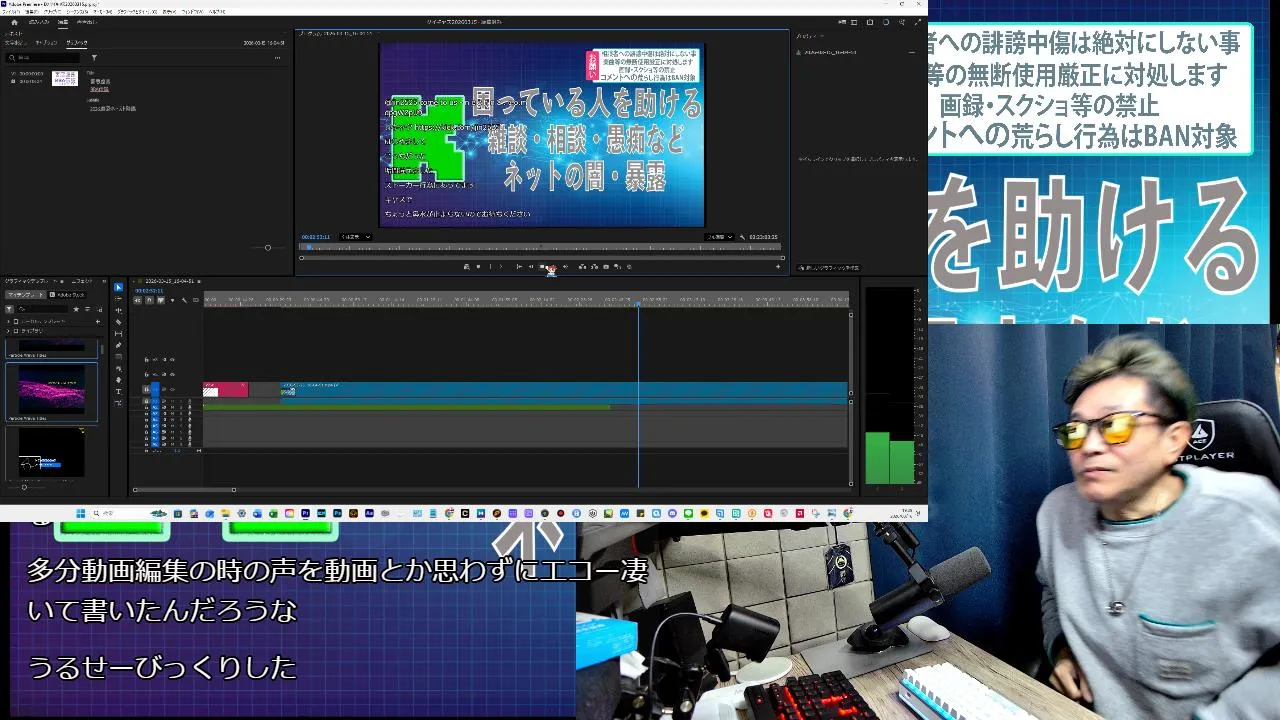Add folder plus next to local templates
Screen dimensions: 1280x720
pyautogui.click(x=98, y=321)
